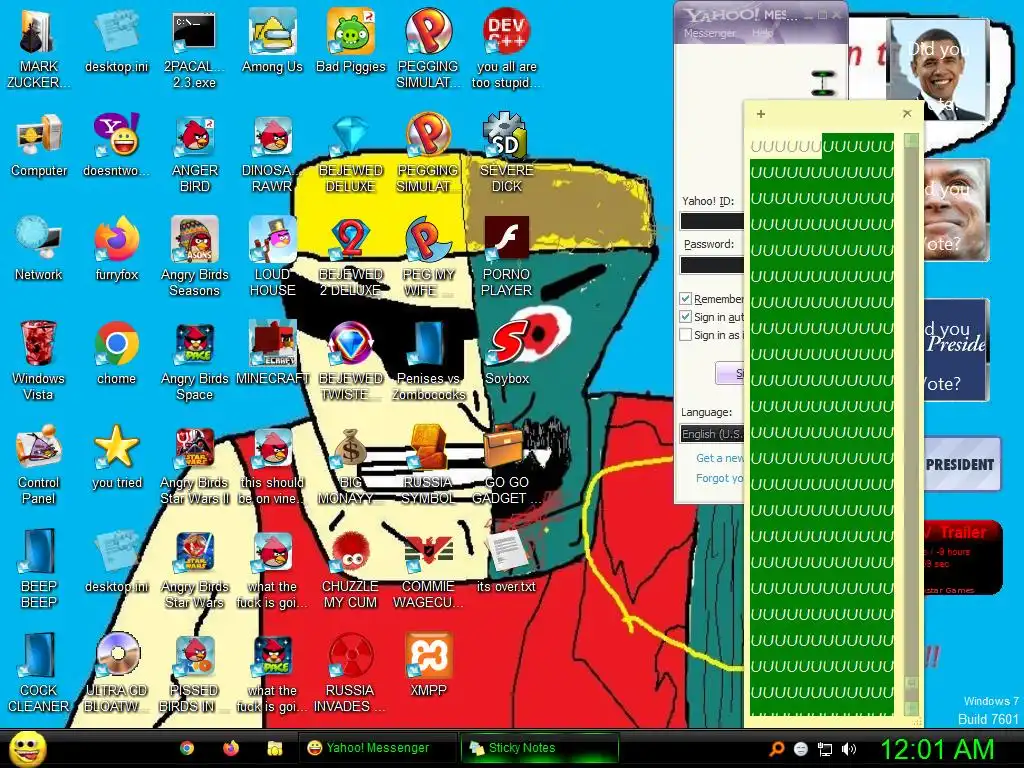Open the Help menu in Yahoo Messenger

(763, 33)
